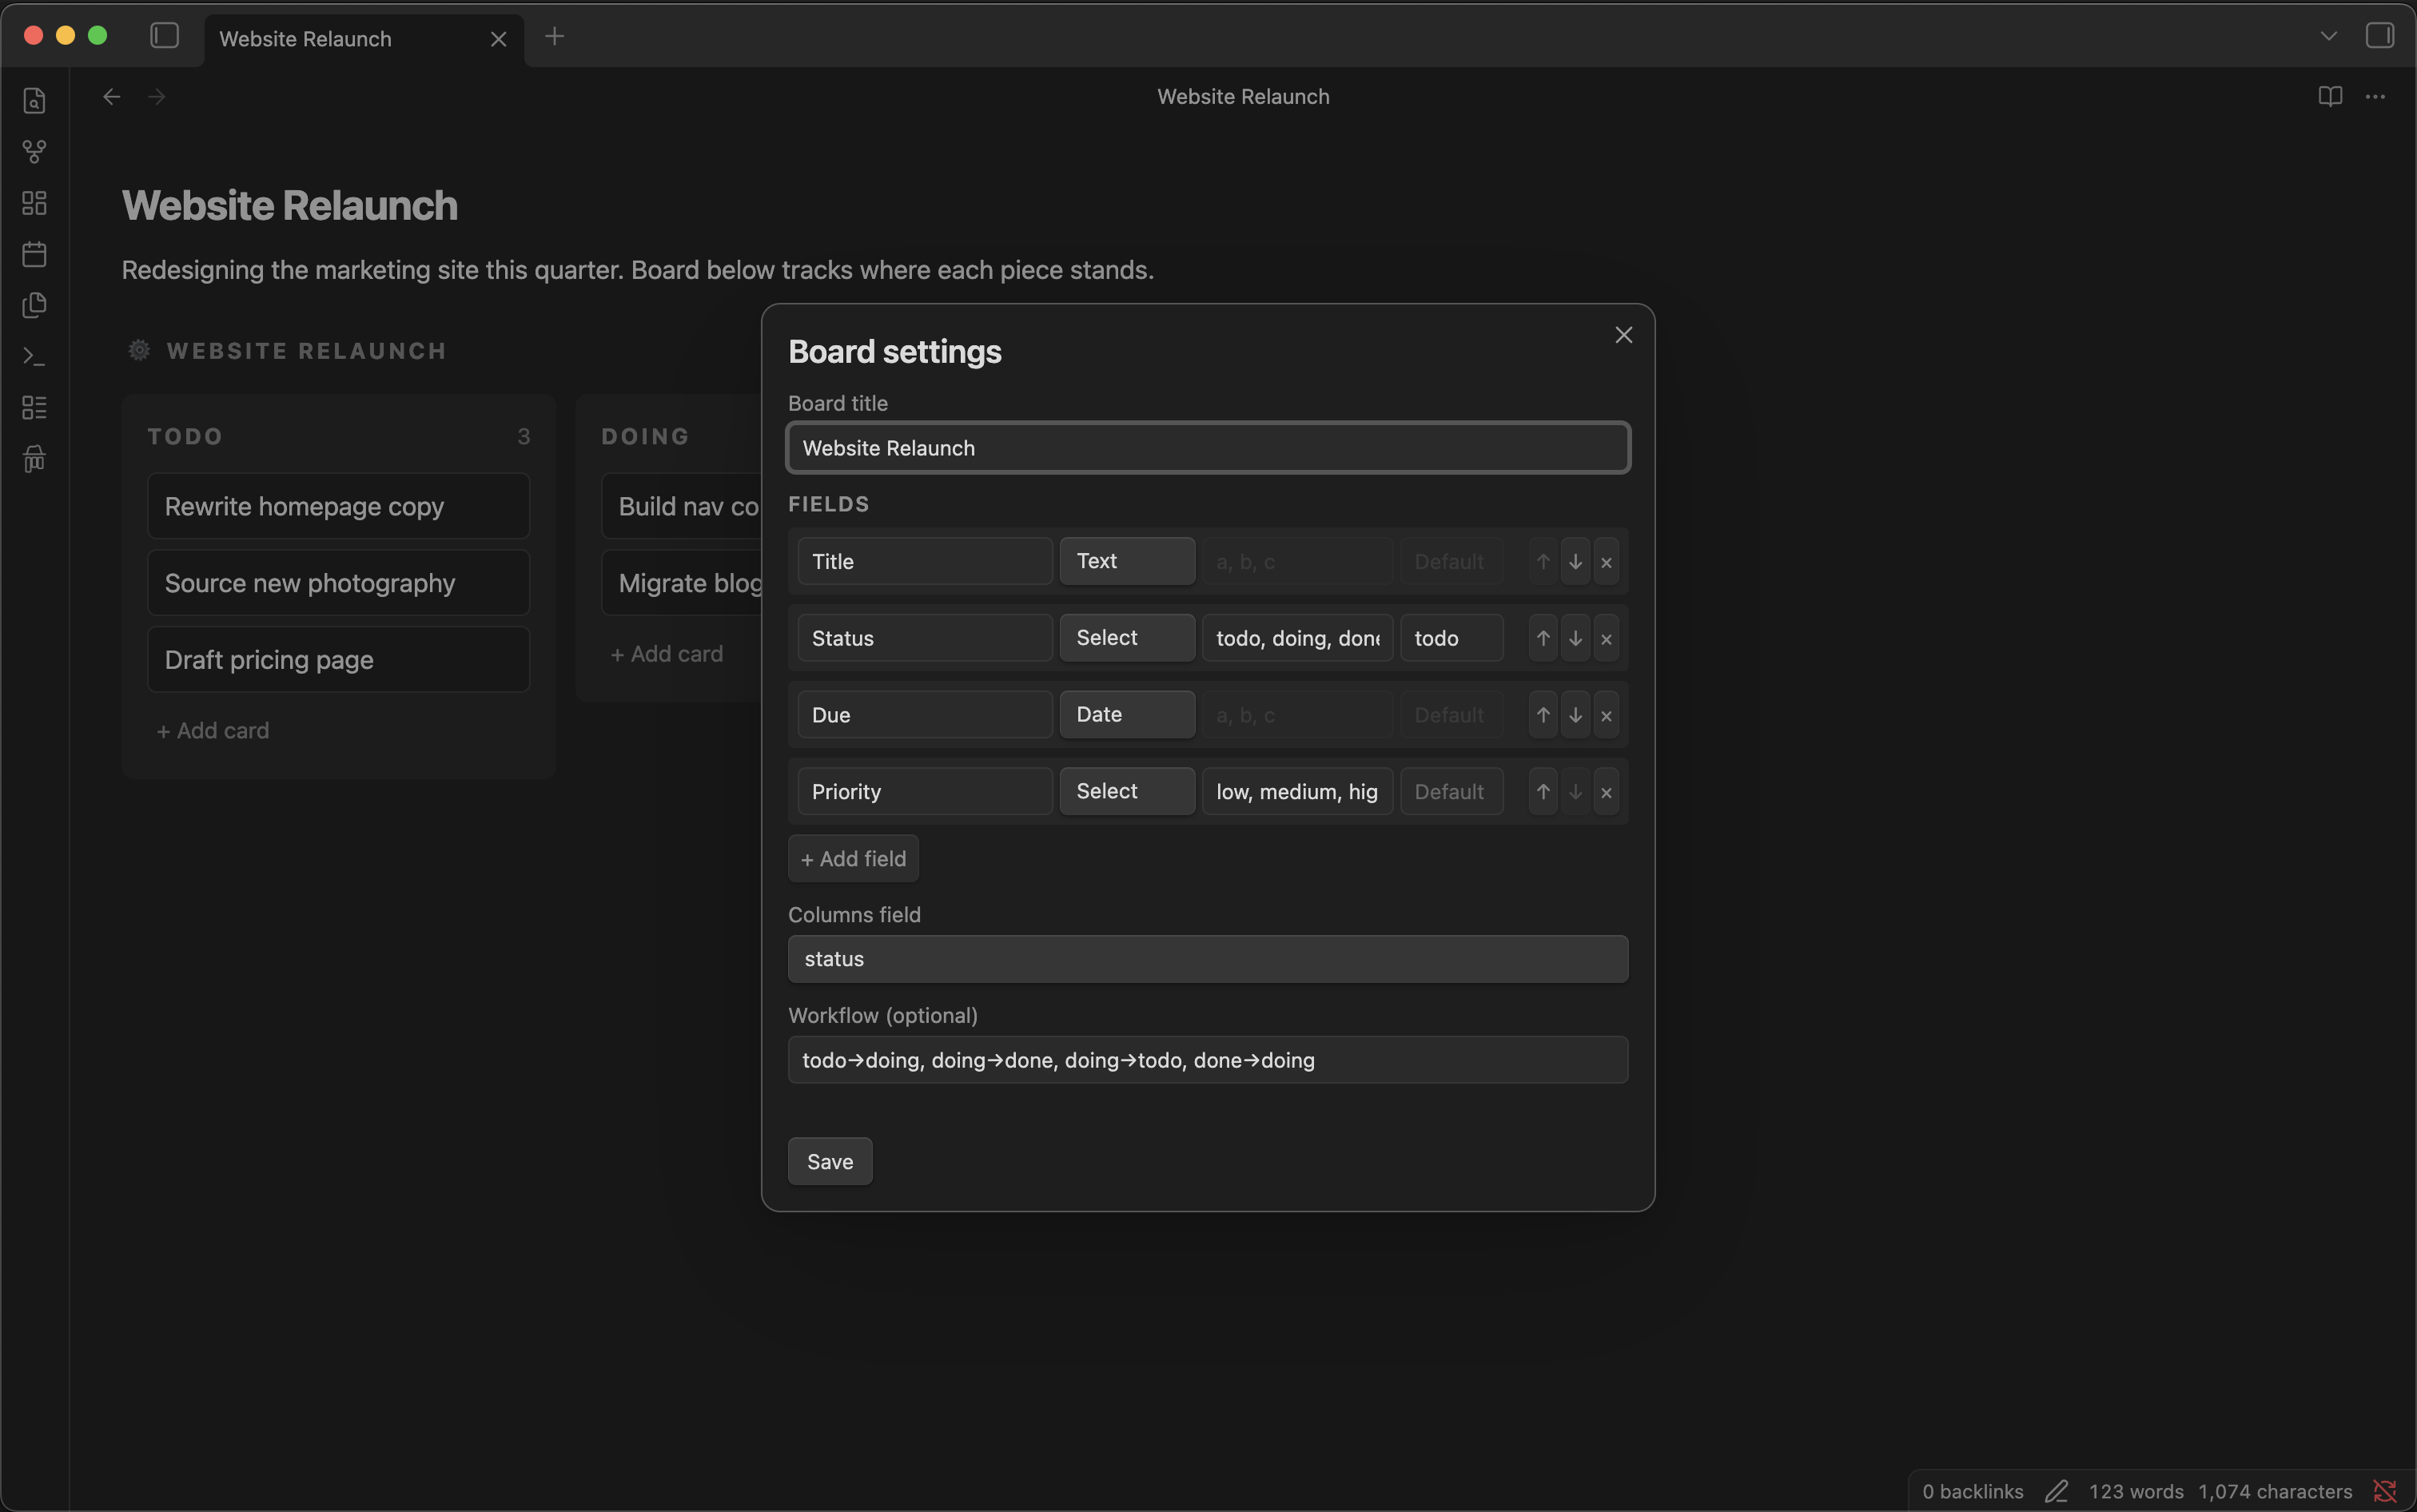
Task: Toggle the left sidebar
Action: pos(164,36)
